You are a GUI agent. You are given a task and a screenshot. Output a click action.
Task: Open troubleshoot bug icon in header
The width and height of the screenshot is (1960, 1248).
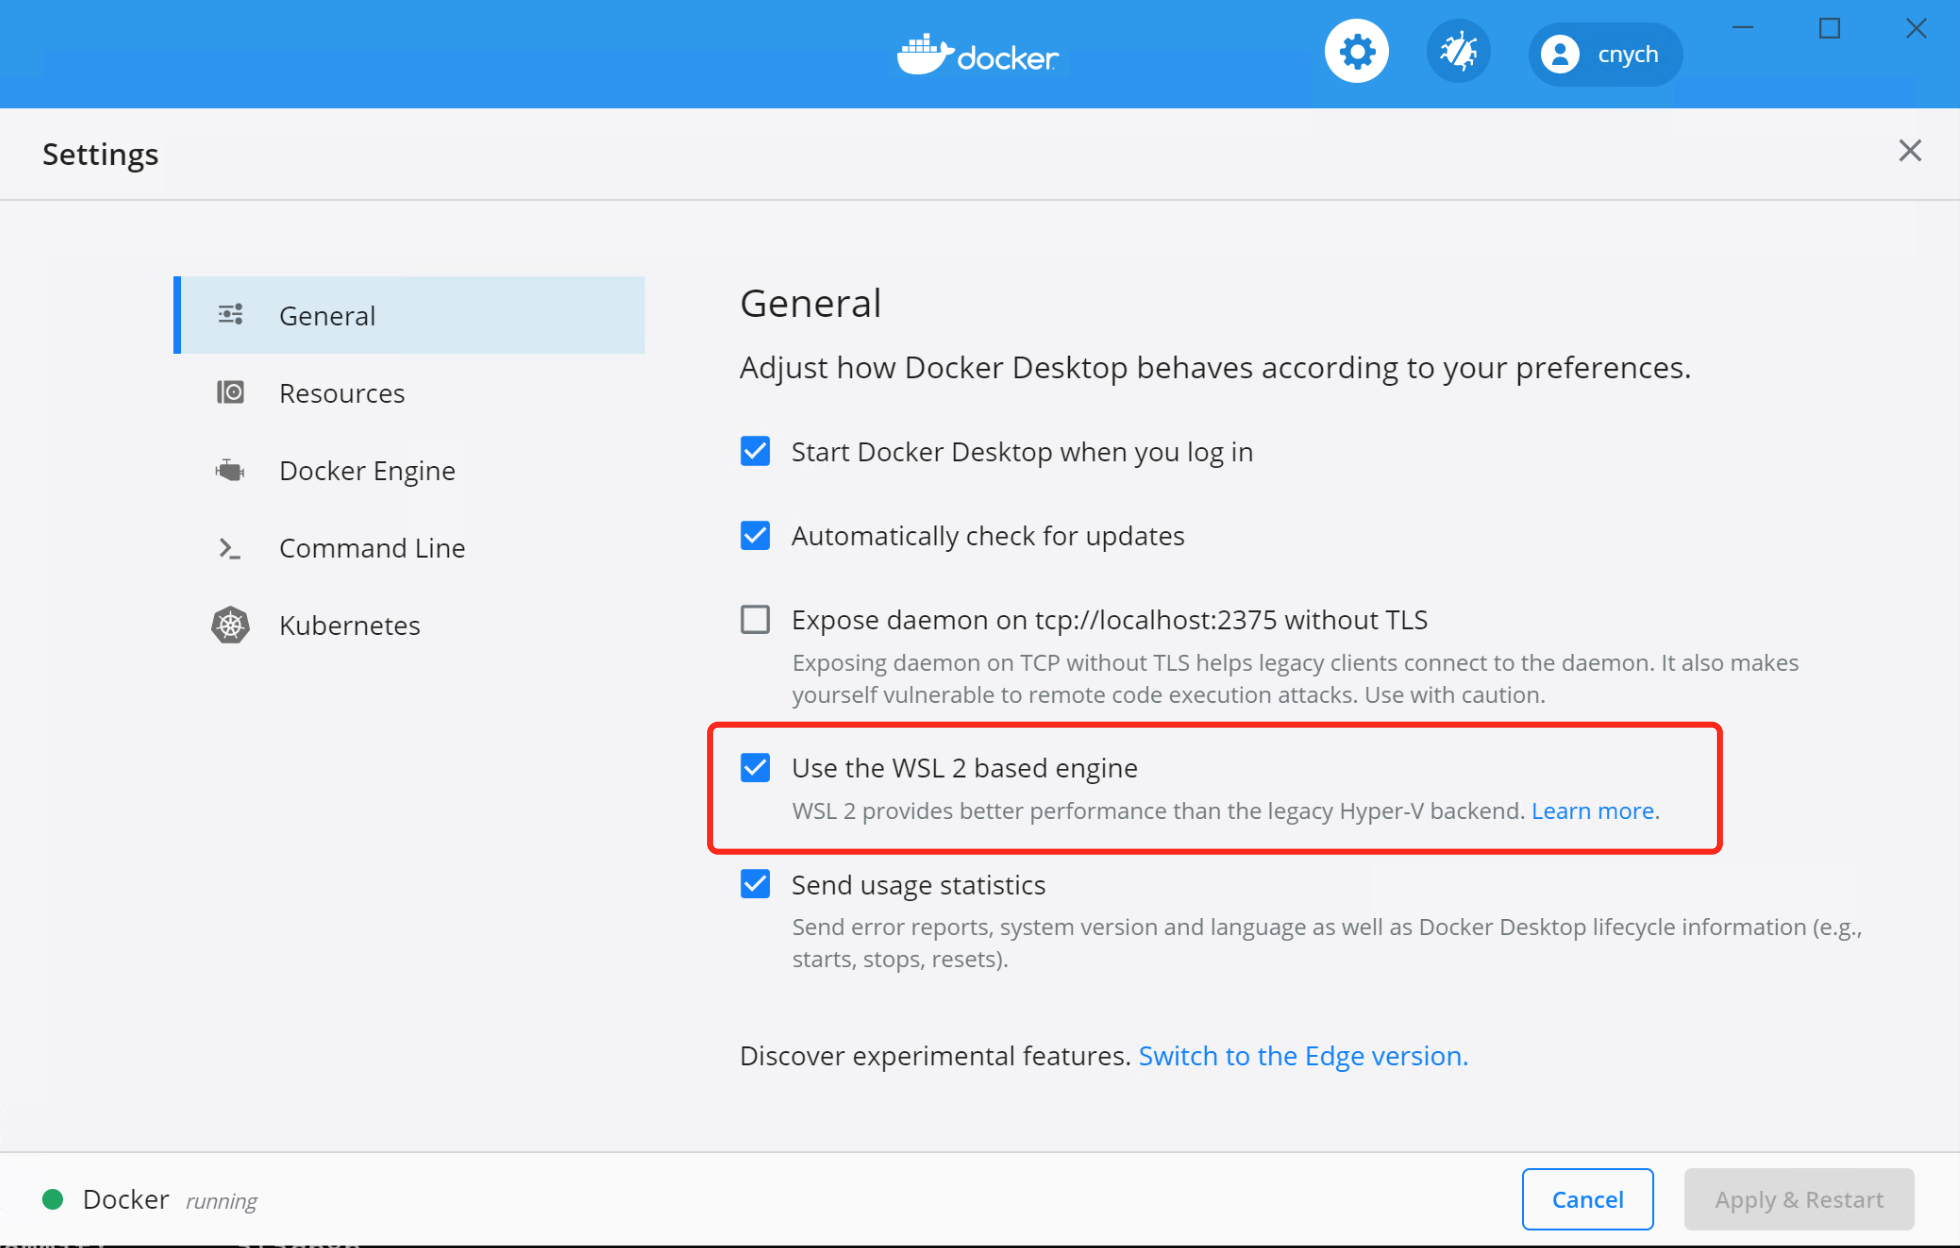(x=1458, y=52)
